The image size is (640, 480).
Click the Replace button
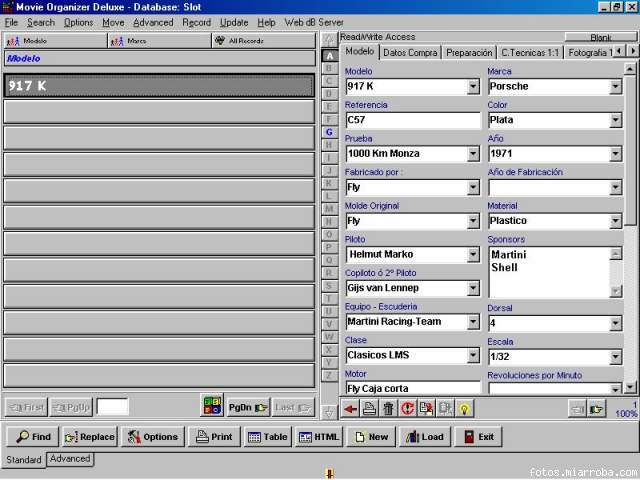(x=90, y=437)
